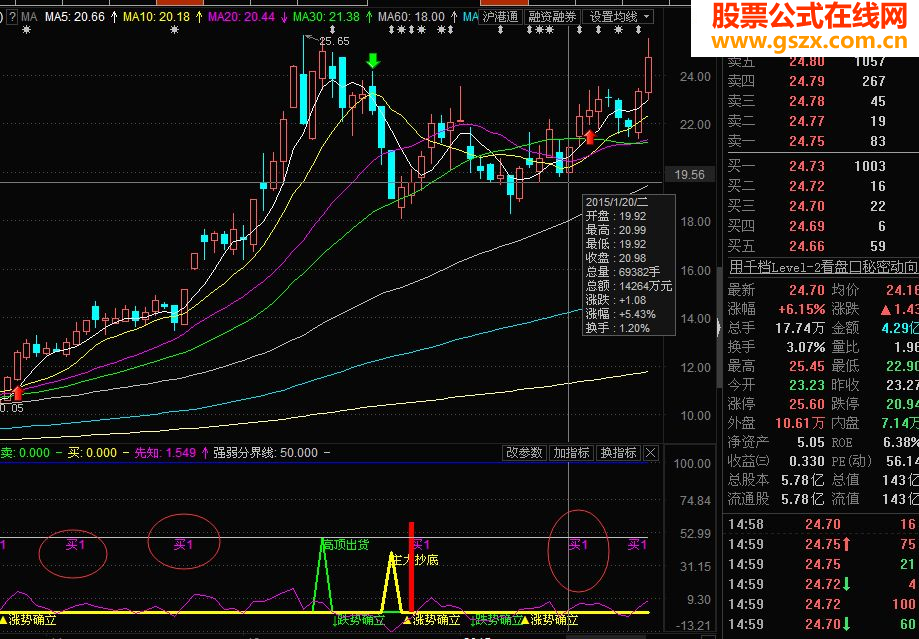Click the 高顶出货 signal label
Image resolution: width=919 pixels, height=639 pixels.
pyautogui.click(x=346, y=545)
